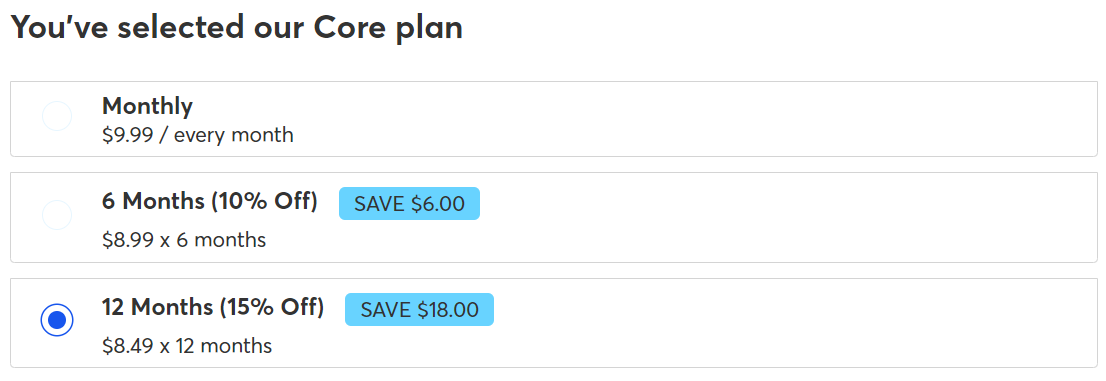The image size is (1106, 381).
Task: Click empty space inside the 6 Months card
Action: [776, 217]
